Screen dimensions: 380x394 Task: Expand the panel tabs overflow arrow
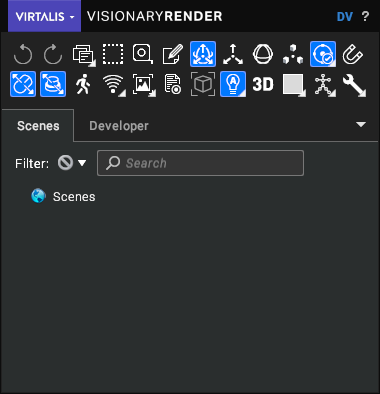361,124
